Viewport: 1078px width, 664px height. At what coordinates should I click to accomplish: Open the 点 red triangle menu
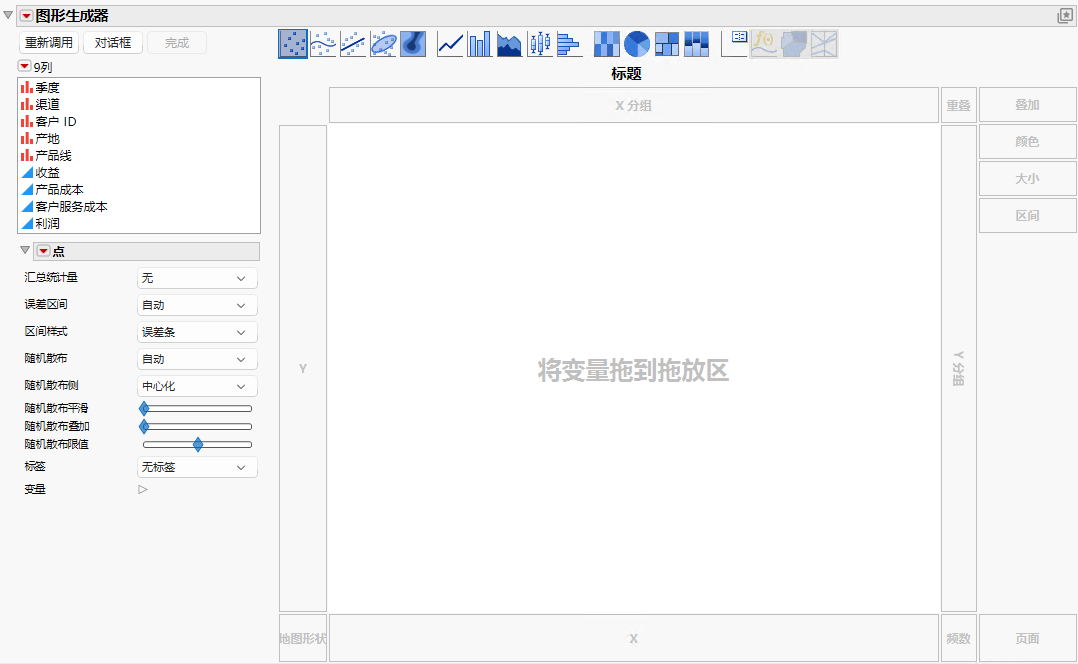coord(43,251)
